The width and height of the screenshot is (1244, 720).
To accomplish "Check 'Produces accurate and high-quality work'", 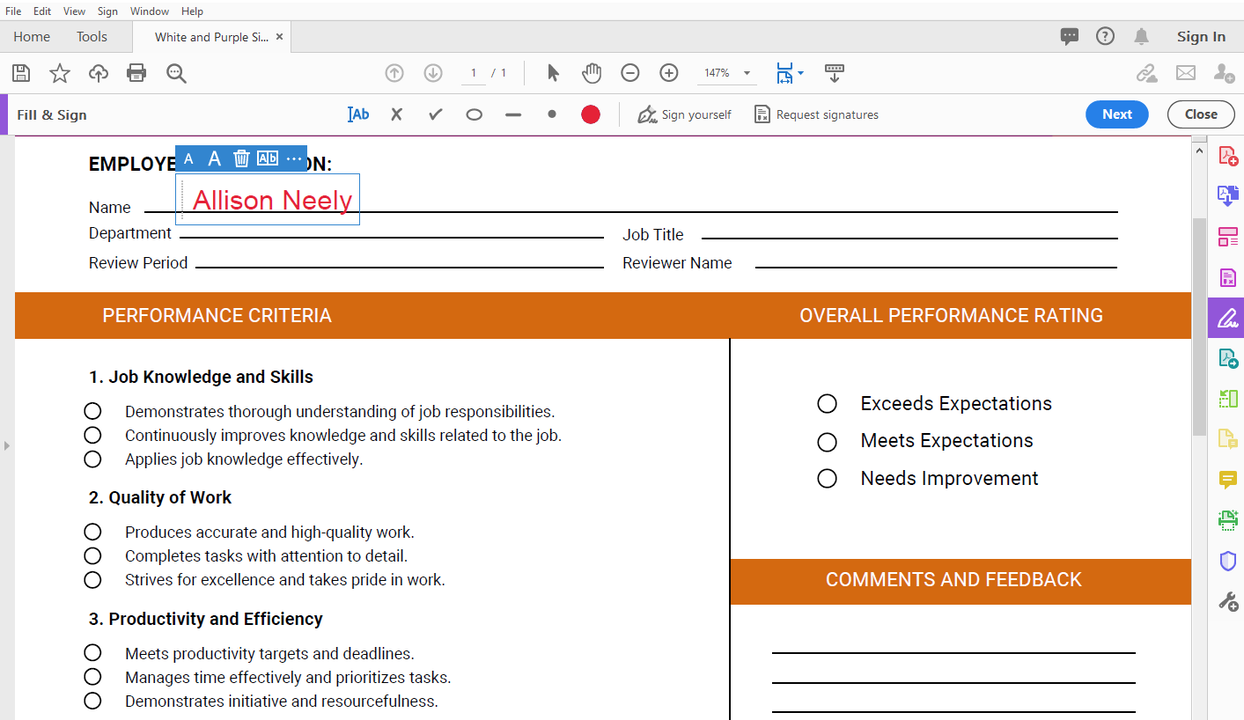I will pos(92,531).
